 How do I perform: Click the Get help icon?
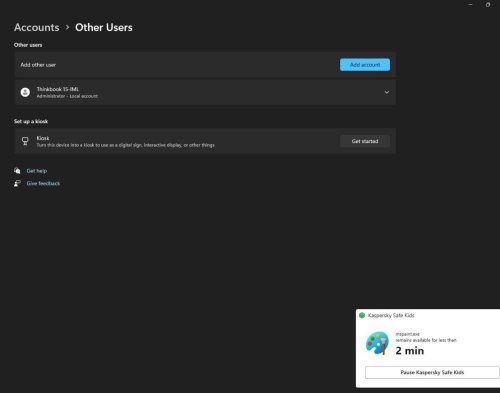[17, 171]
